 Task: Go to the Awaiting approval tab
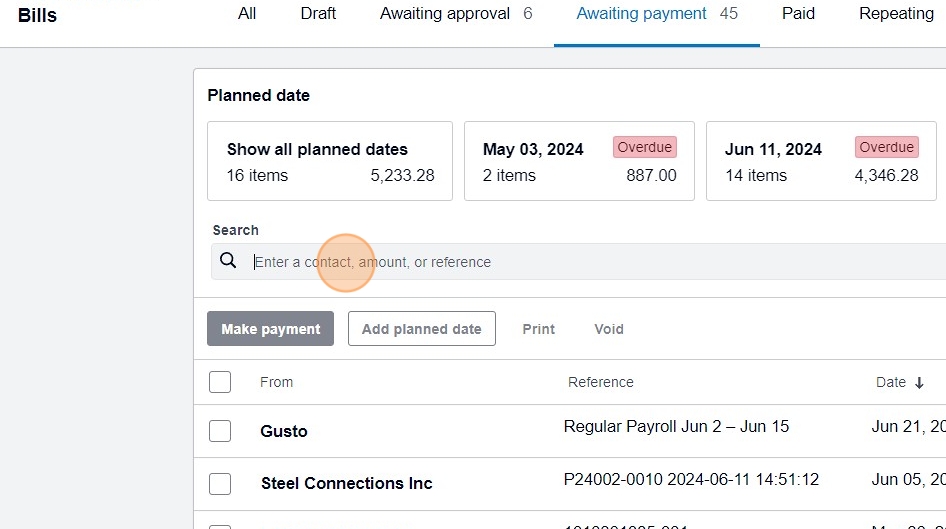click(456, 14)
